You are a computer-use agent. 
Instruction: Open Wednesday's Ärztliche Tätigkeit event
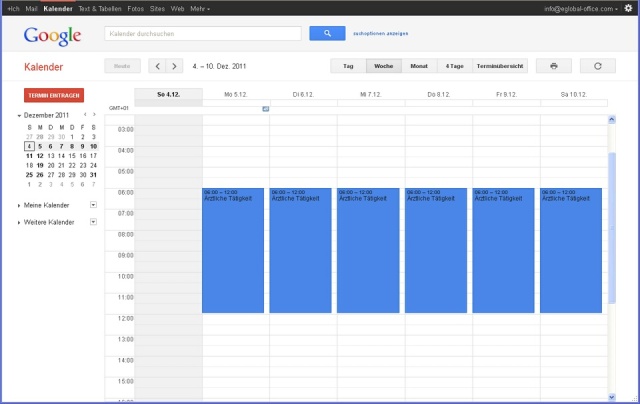[368, 251]
